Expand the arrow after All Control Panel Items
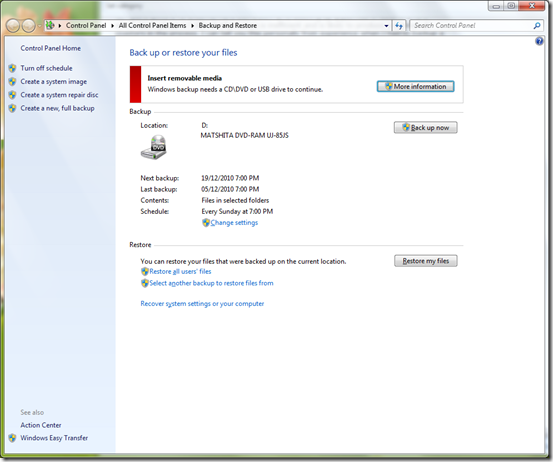Screen dimensions: 553x462 tap(193, 25)
